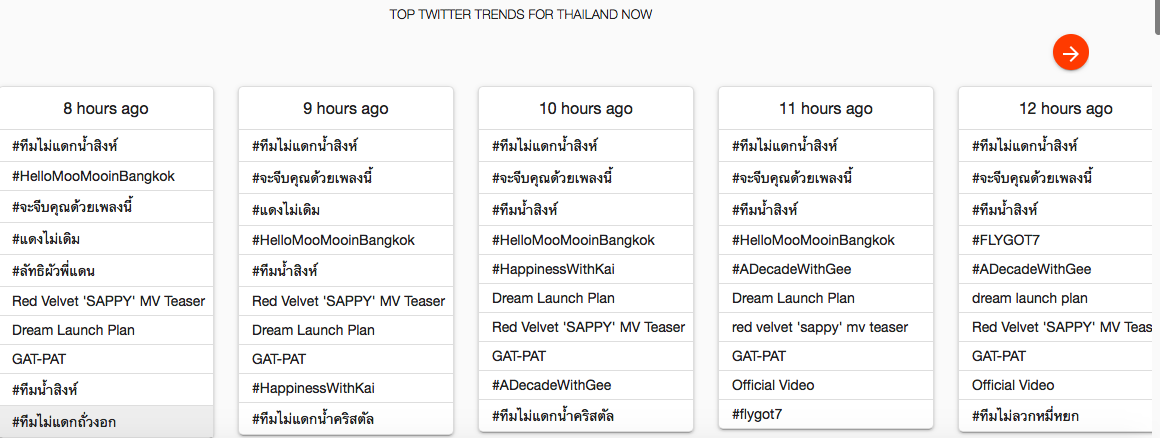The width and height of the screenshot is (1160, 438).
Task: Click Official Video in the 11 hours ago list
Action: coord(773,385)
